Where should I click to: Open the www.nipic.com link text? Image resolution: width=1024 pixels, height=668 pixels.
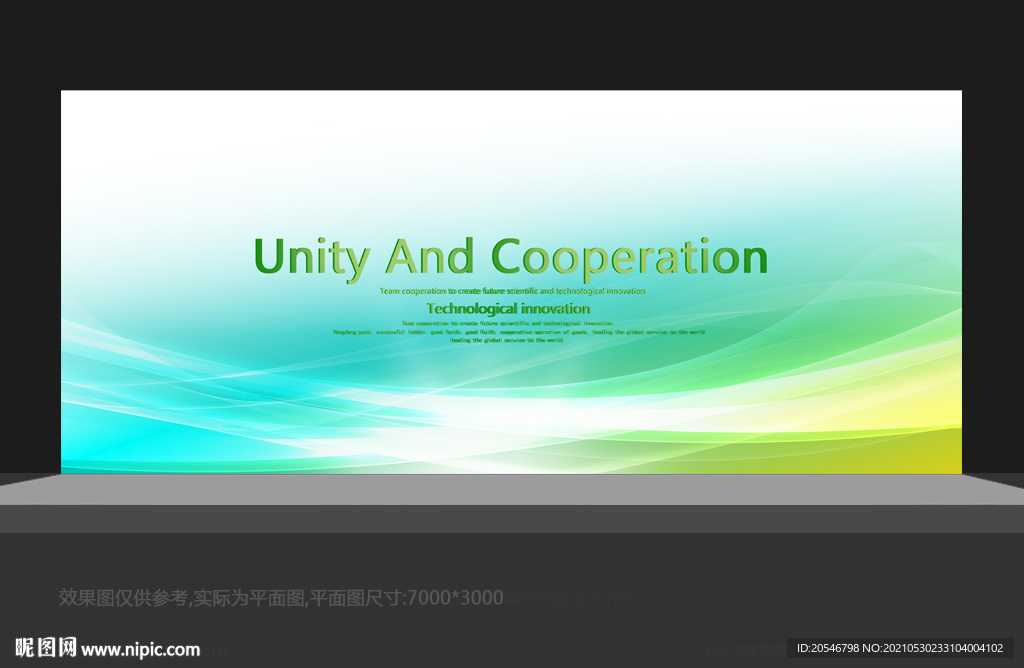point(140,650)
